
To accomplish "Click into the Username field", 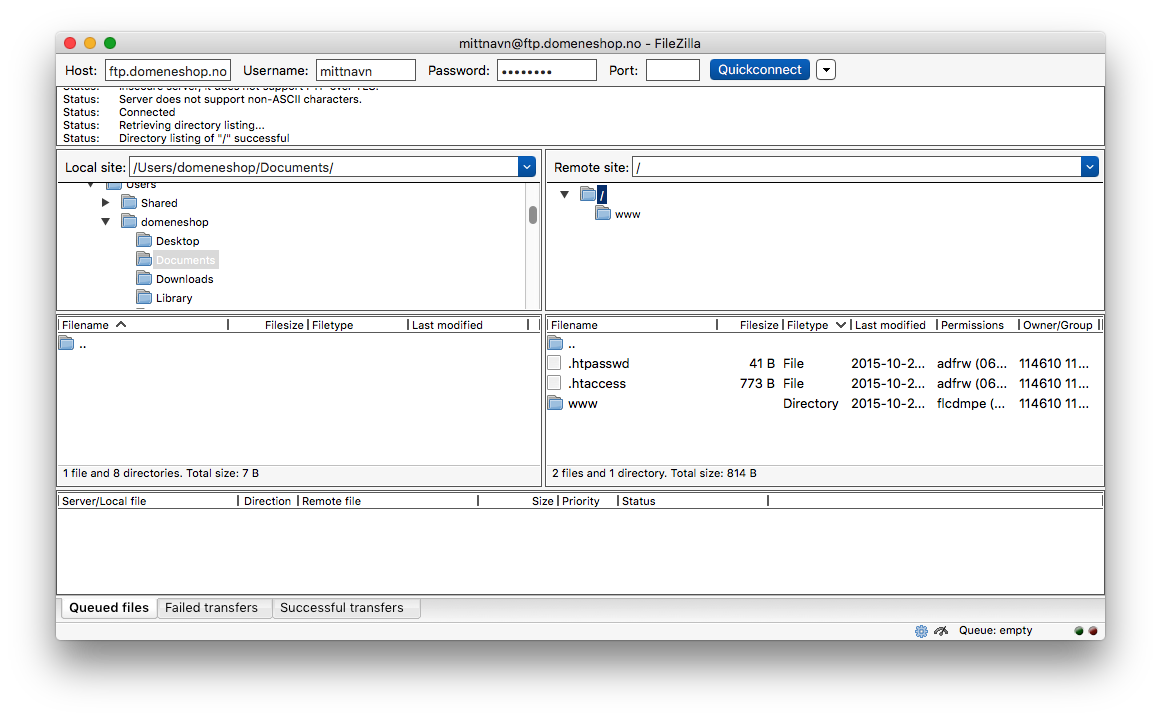I will tap(366, 70).
